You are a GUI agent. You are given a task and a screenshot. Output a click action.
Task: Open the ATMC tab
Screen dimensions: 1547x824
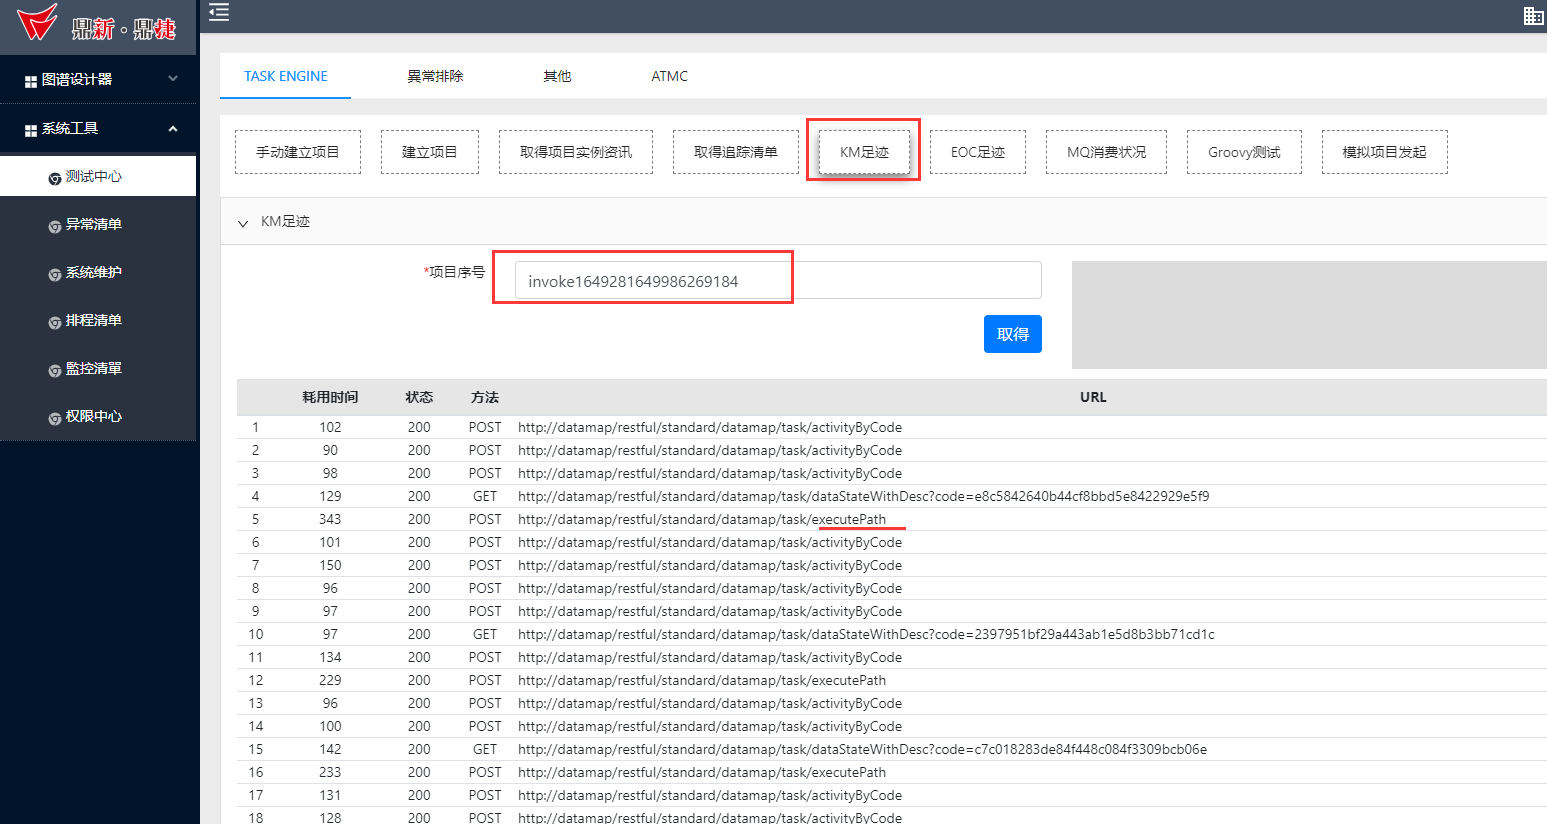click(x=669, y=76)
